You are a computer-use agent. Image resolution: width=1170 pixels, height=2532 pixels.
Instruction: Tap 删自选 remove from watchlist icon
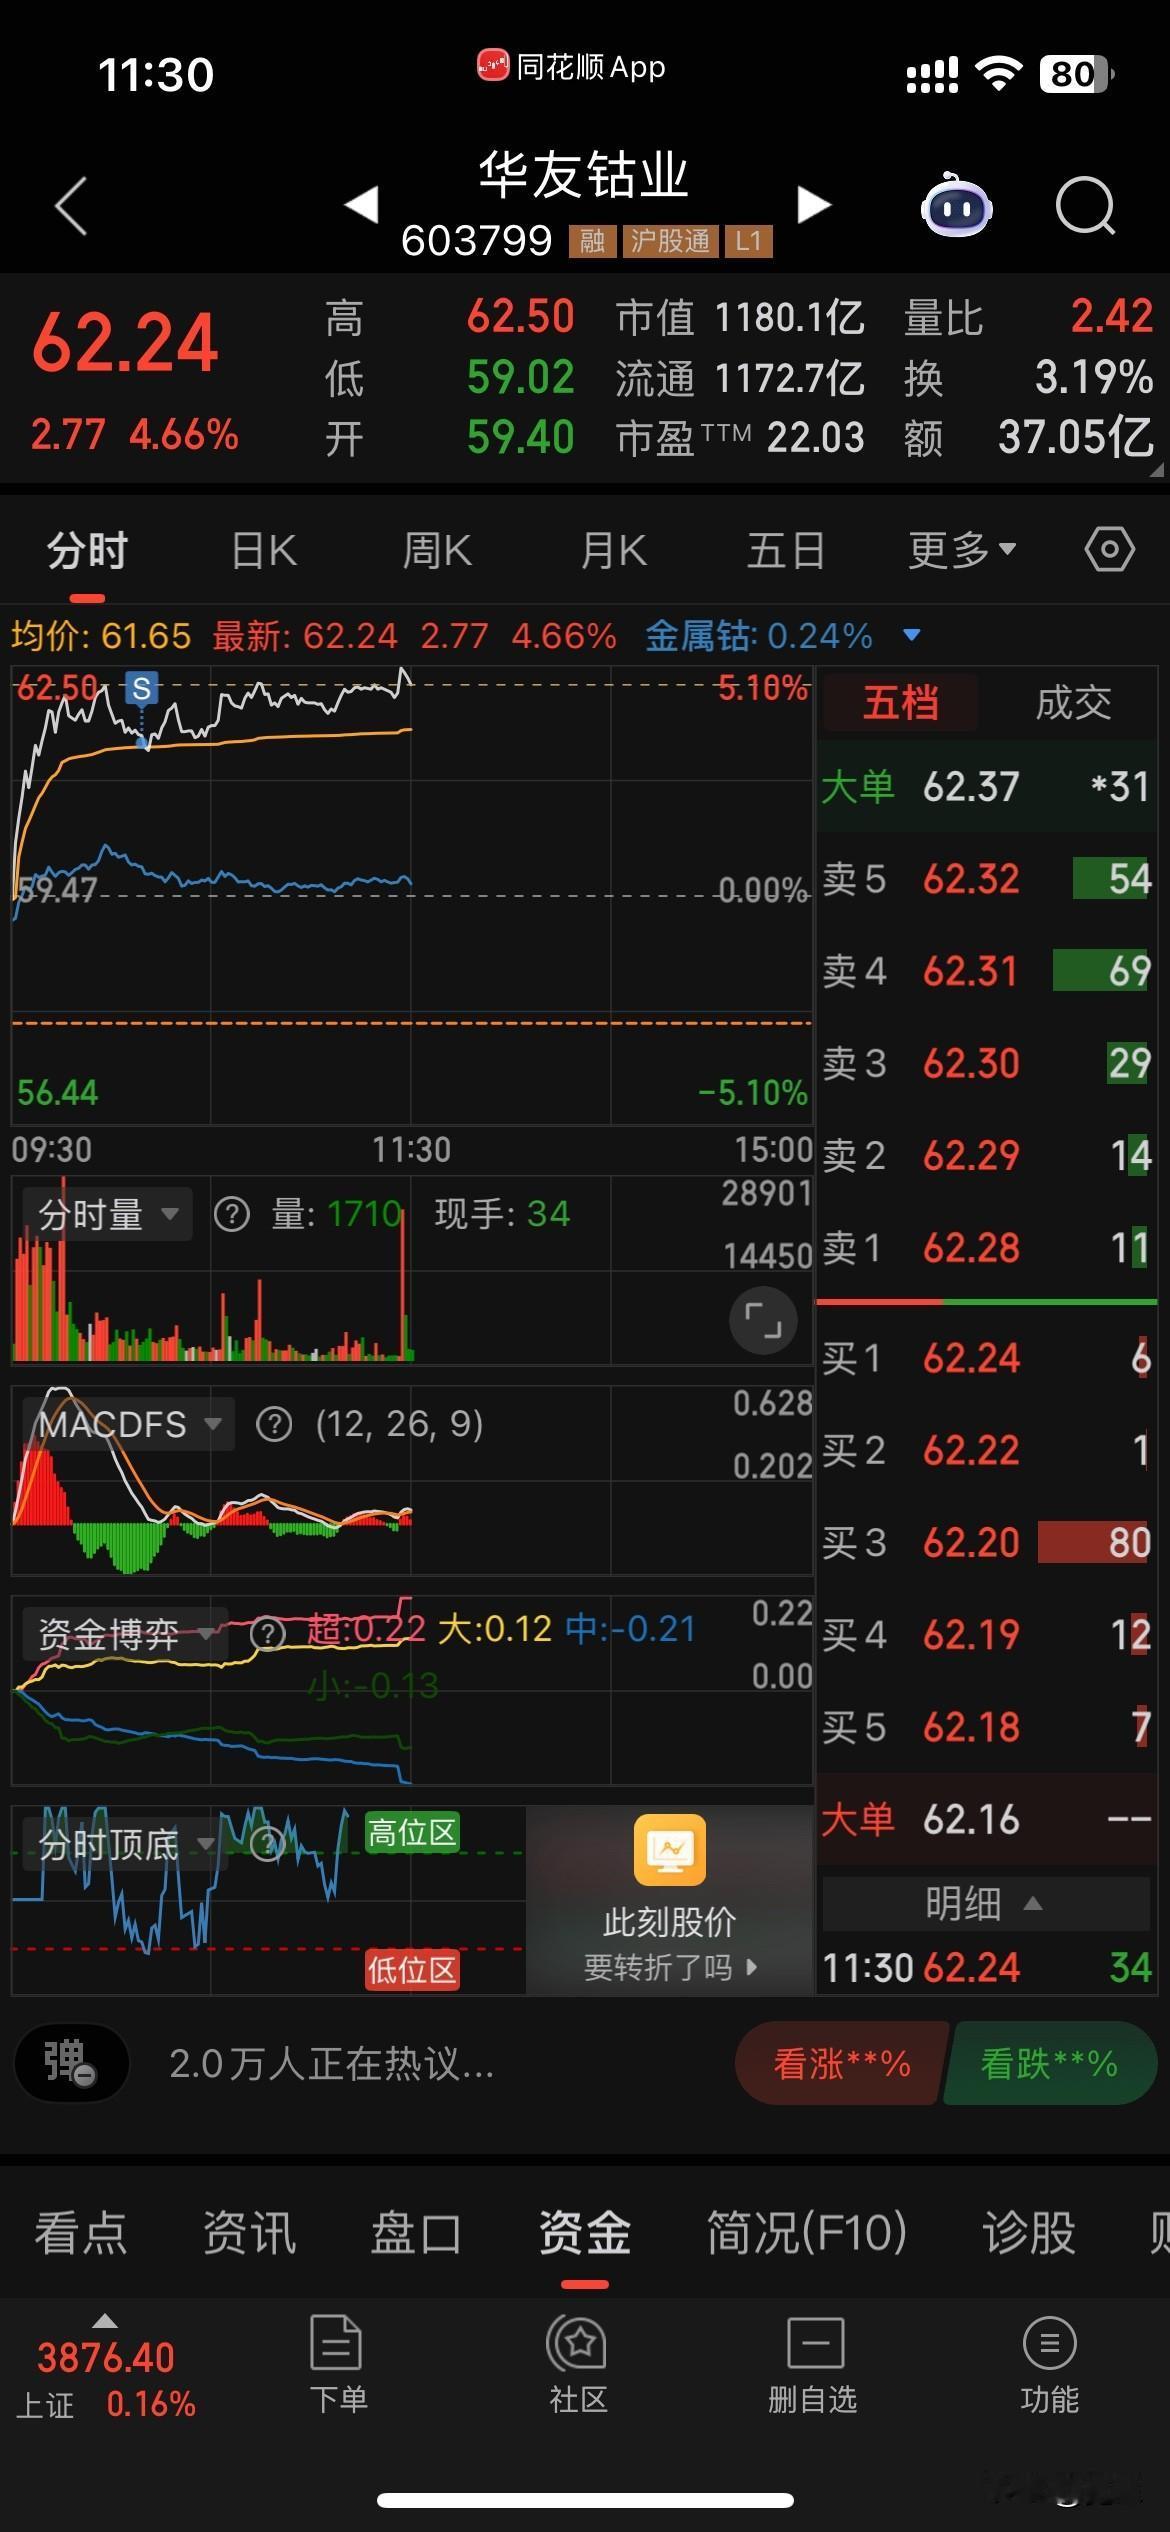coord(814,2365)
